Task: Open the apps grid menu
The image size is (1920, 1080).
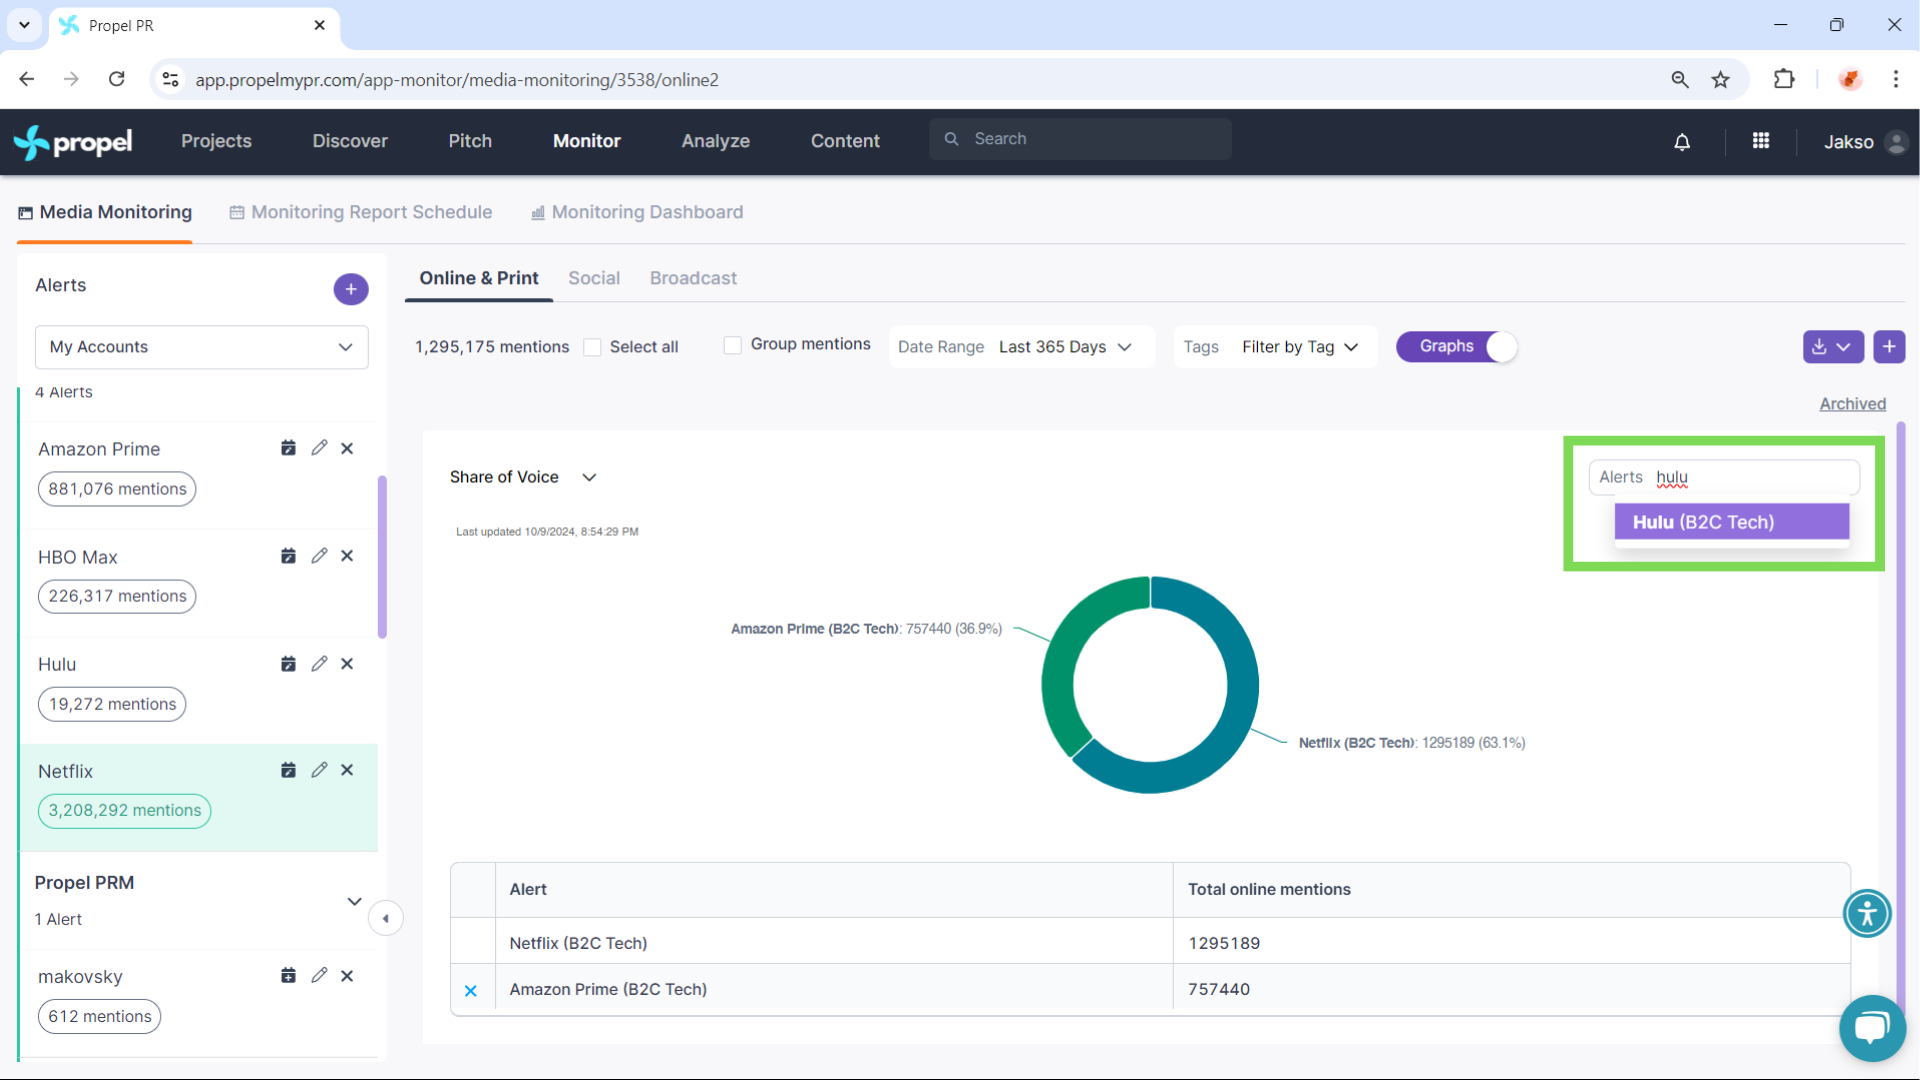Action: (1761, 141)
